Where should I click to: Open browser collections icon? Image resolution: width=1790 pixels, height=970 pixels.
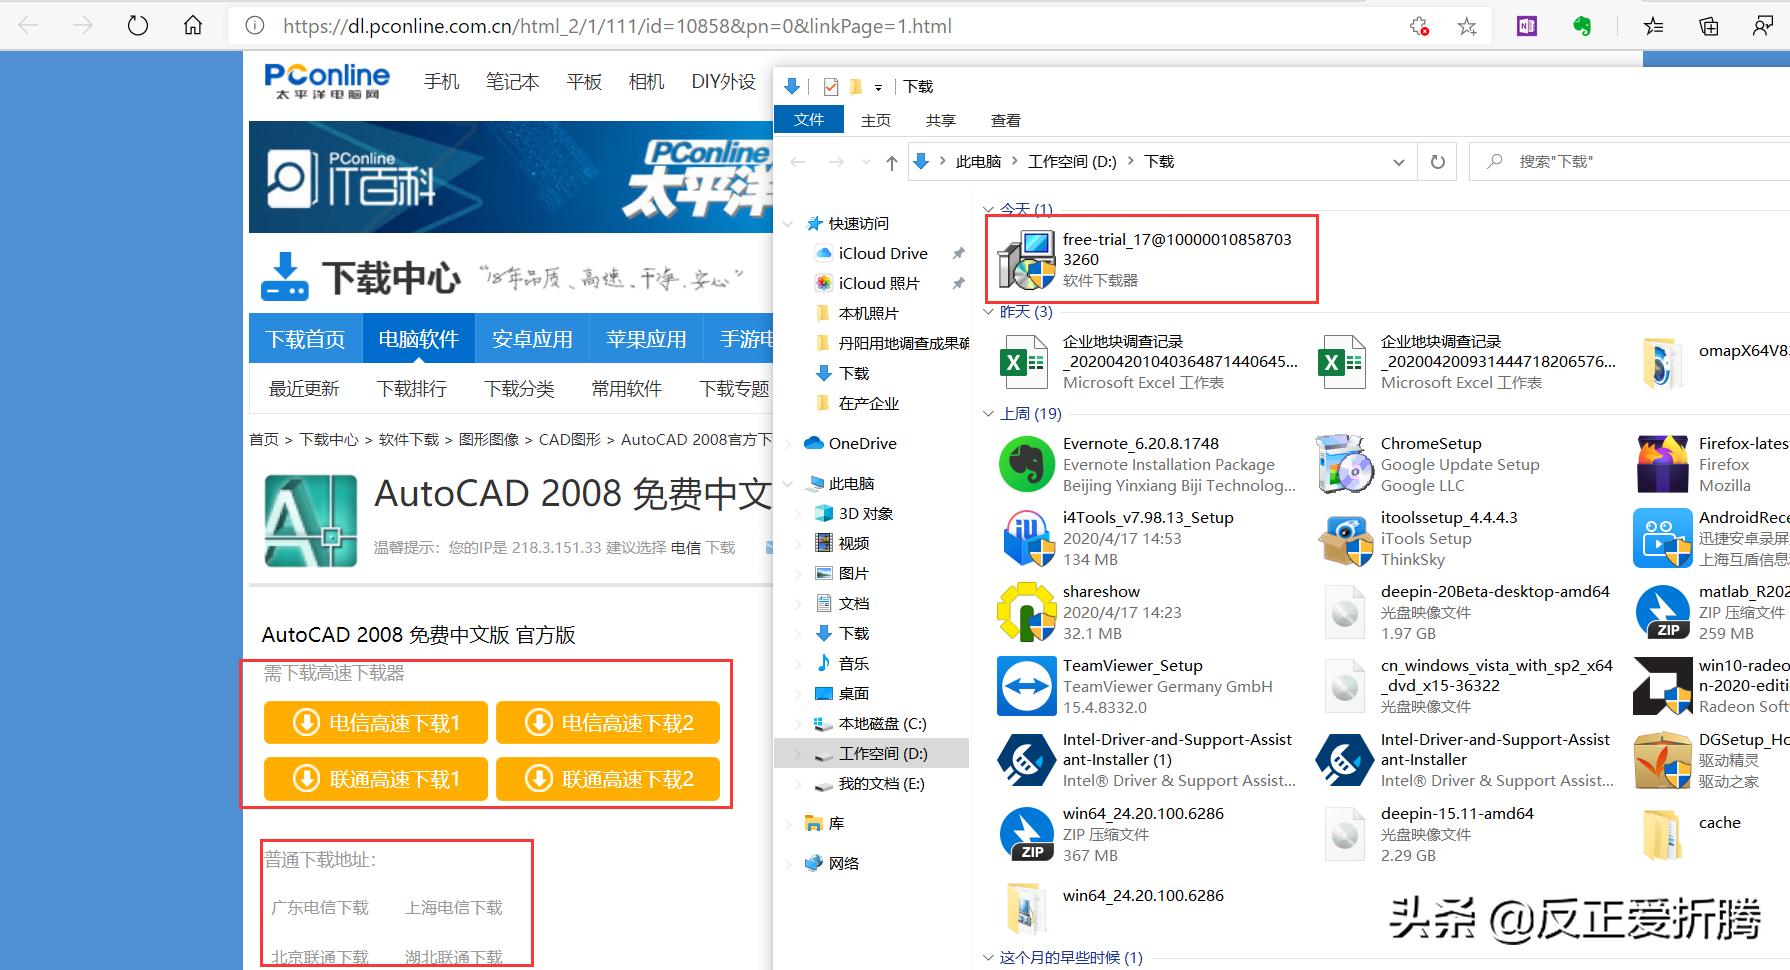tap(1709, 27)
